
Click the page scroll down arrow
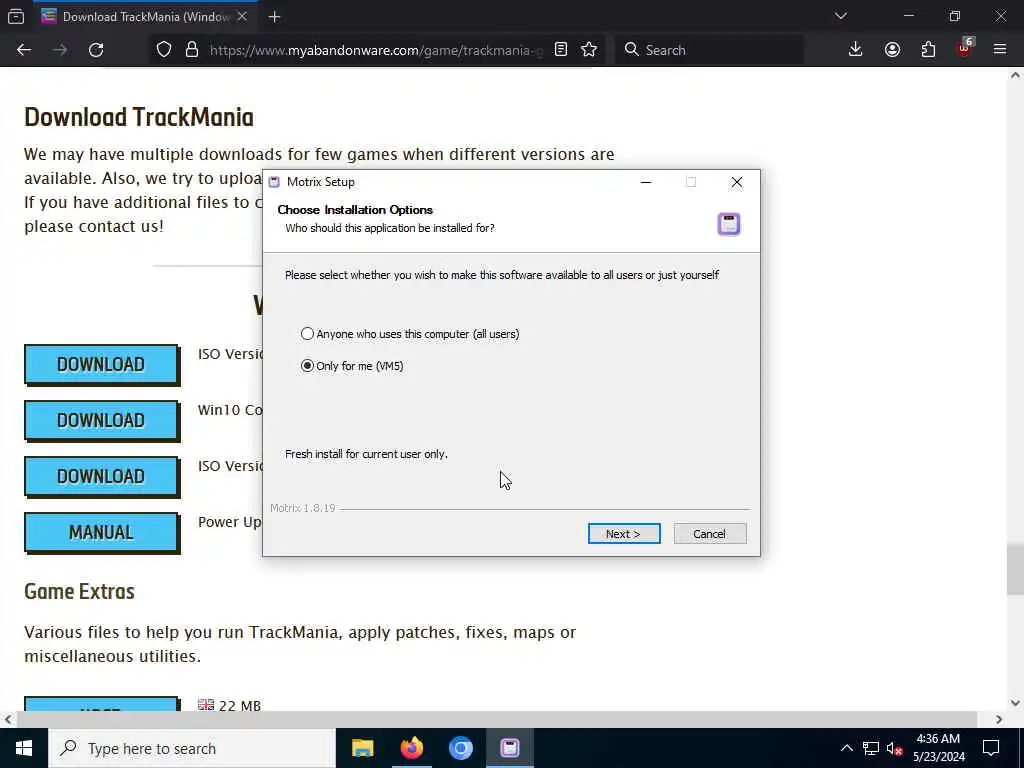point(1015,703)
